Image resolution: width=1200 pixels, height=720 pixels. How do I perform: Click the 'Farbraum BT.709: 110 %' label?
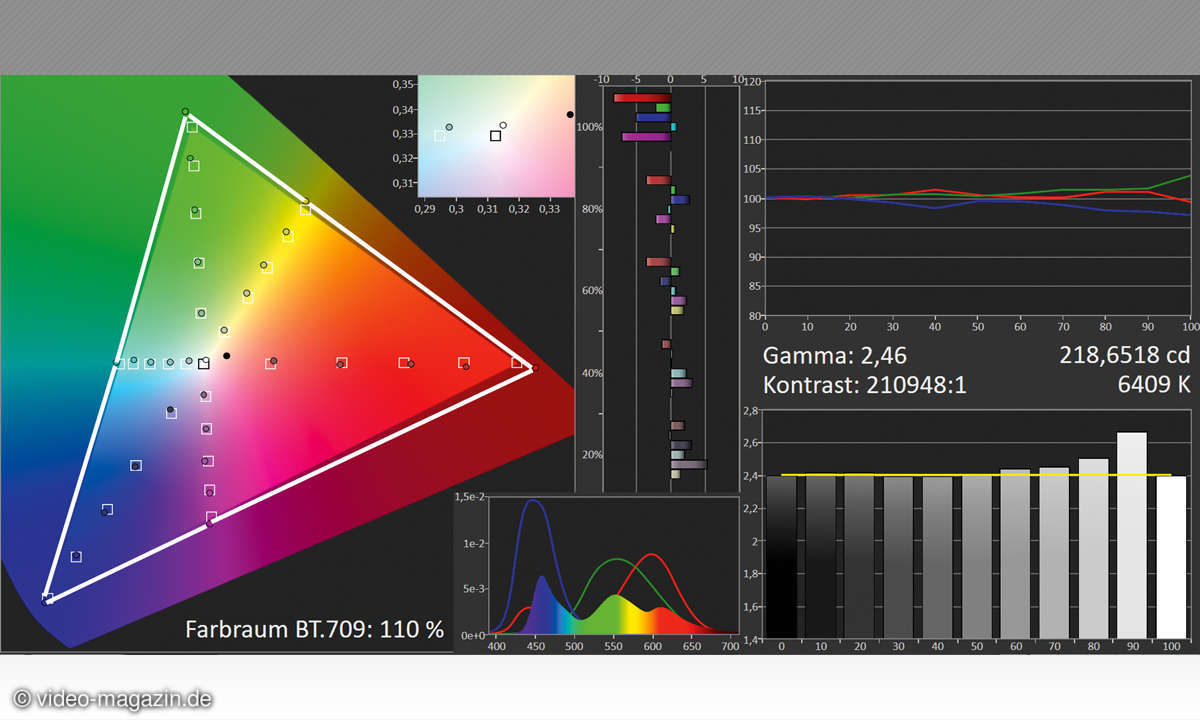(314, 630)
